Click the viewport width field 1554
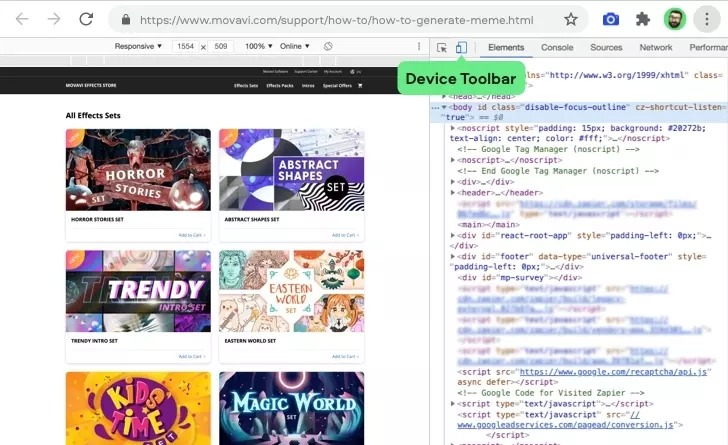 click(x=185, y=46)
